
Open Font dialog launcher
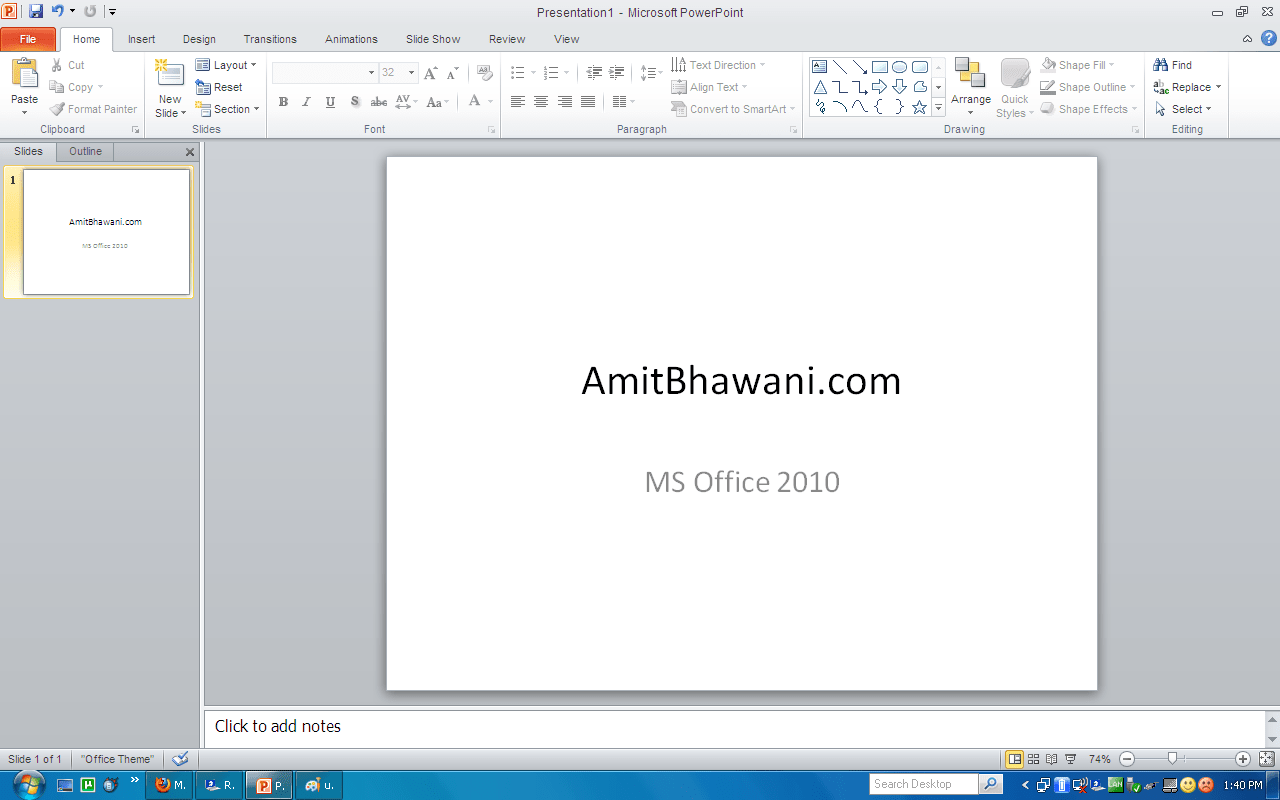(491, 130)
